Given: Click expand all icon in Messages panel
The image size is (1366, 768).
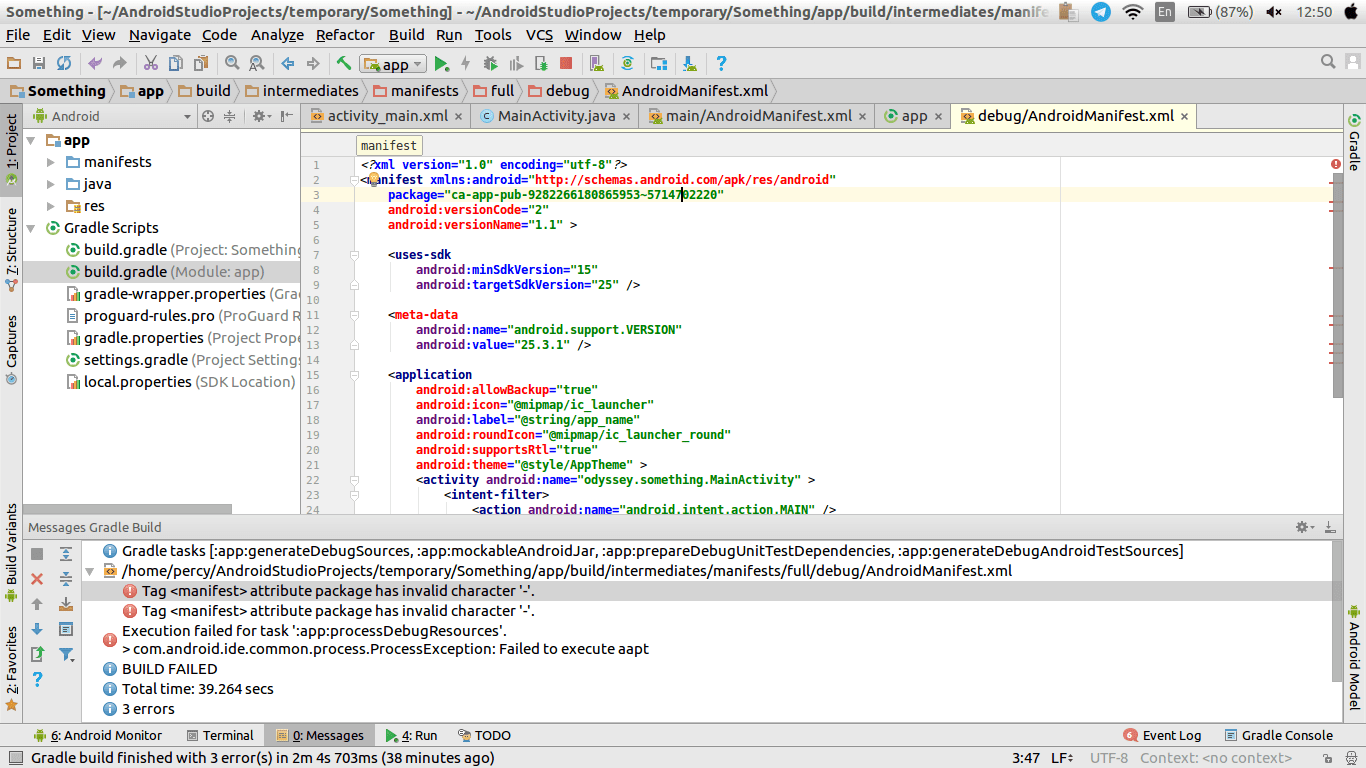Looking at the screenshot, I should [66, 553].
